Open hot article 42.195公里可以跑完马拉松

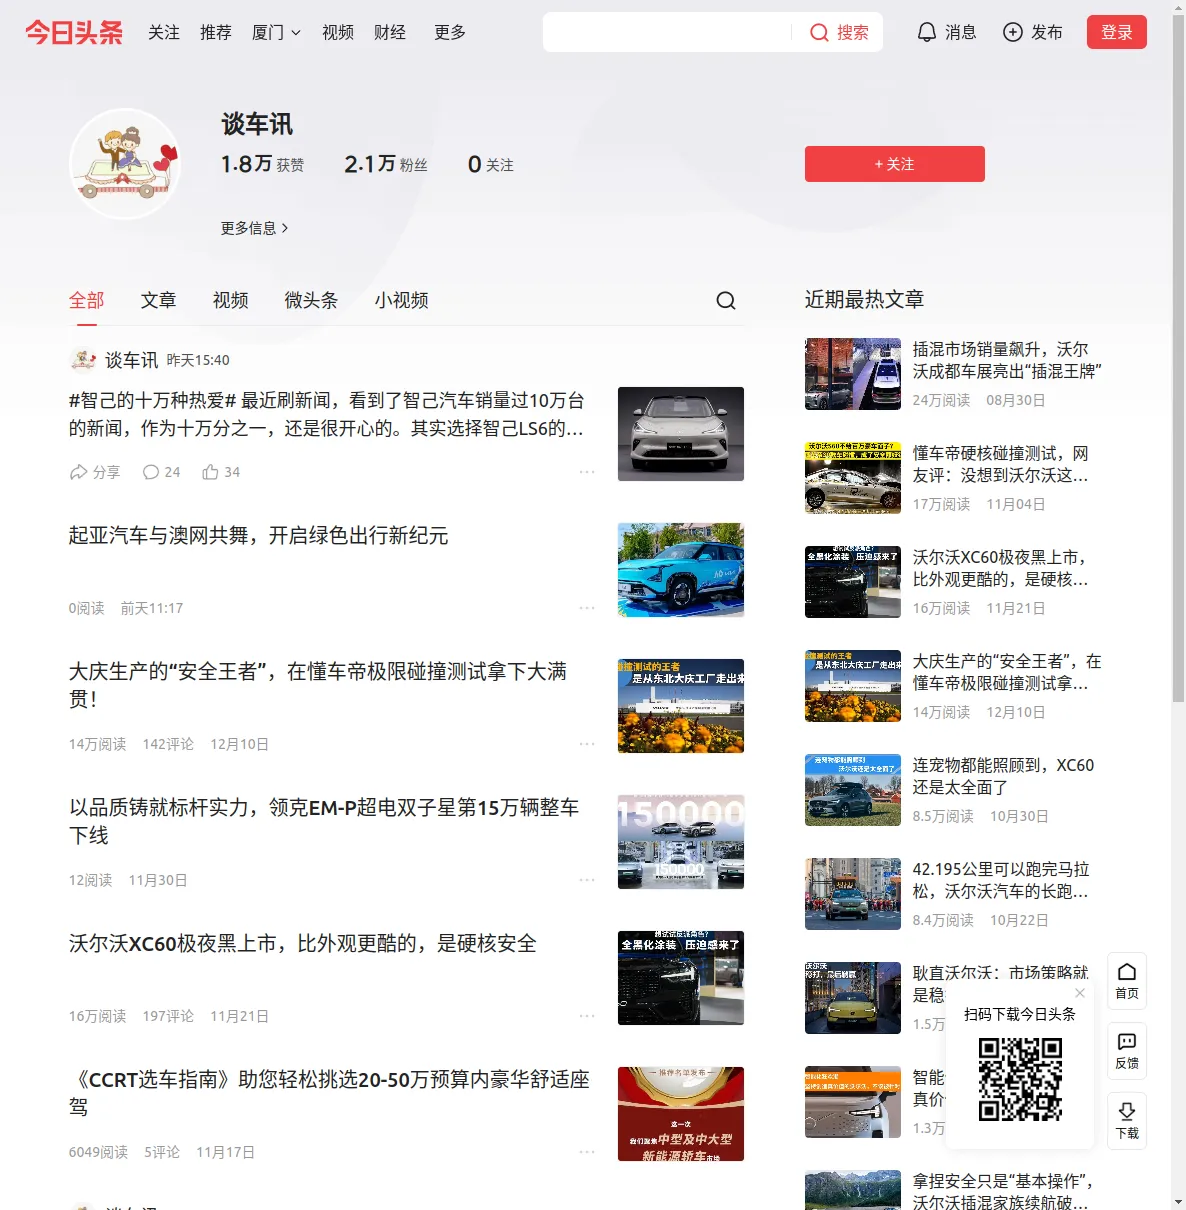click(x=1001, y=880)
